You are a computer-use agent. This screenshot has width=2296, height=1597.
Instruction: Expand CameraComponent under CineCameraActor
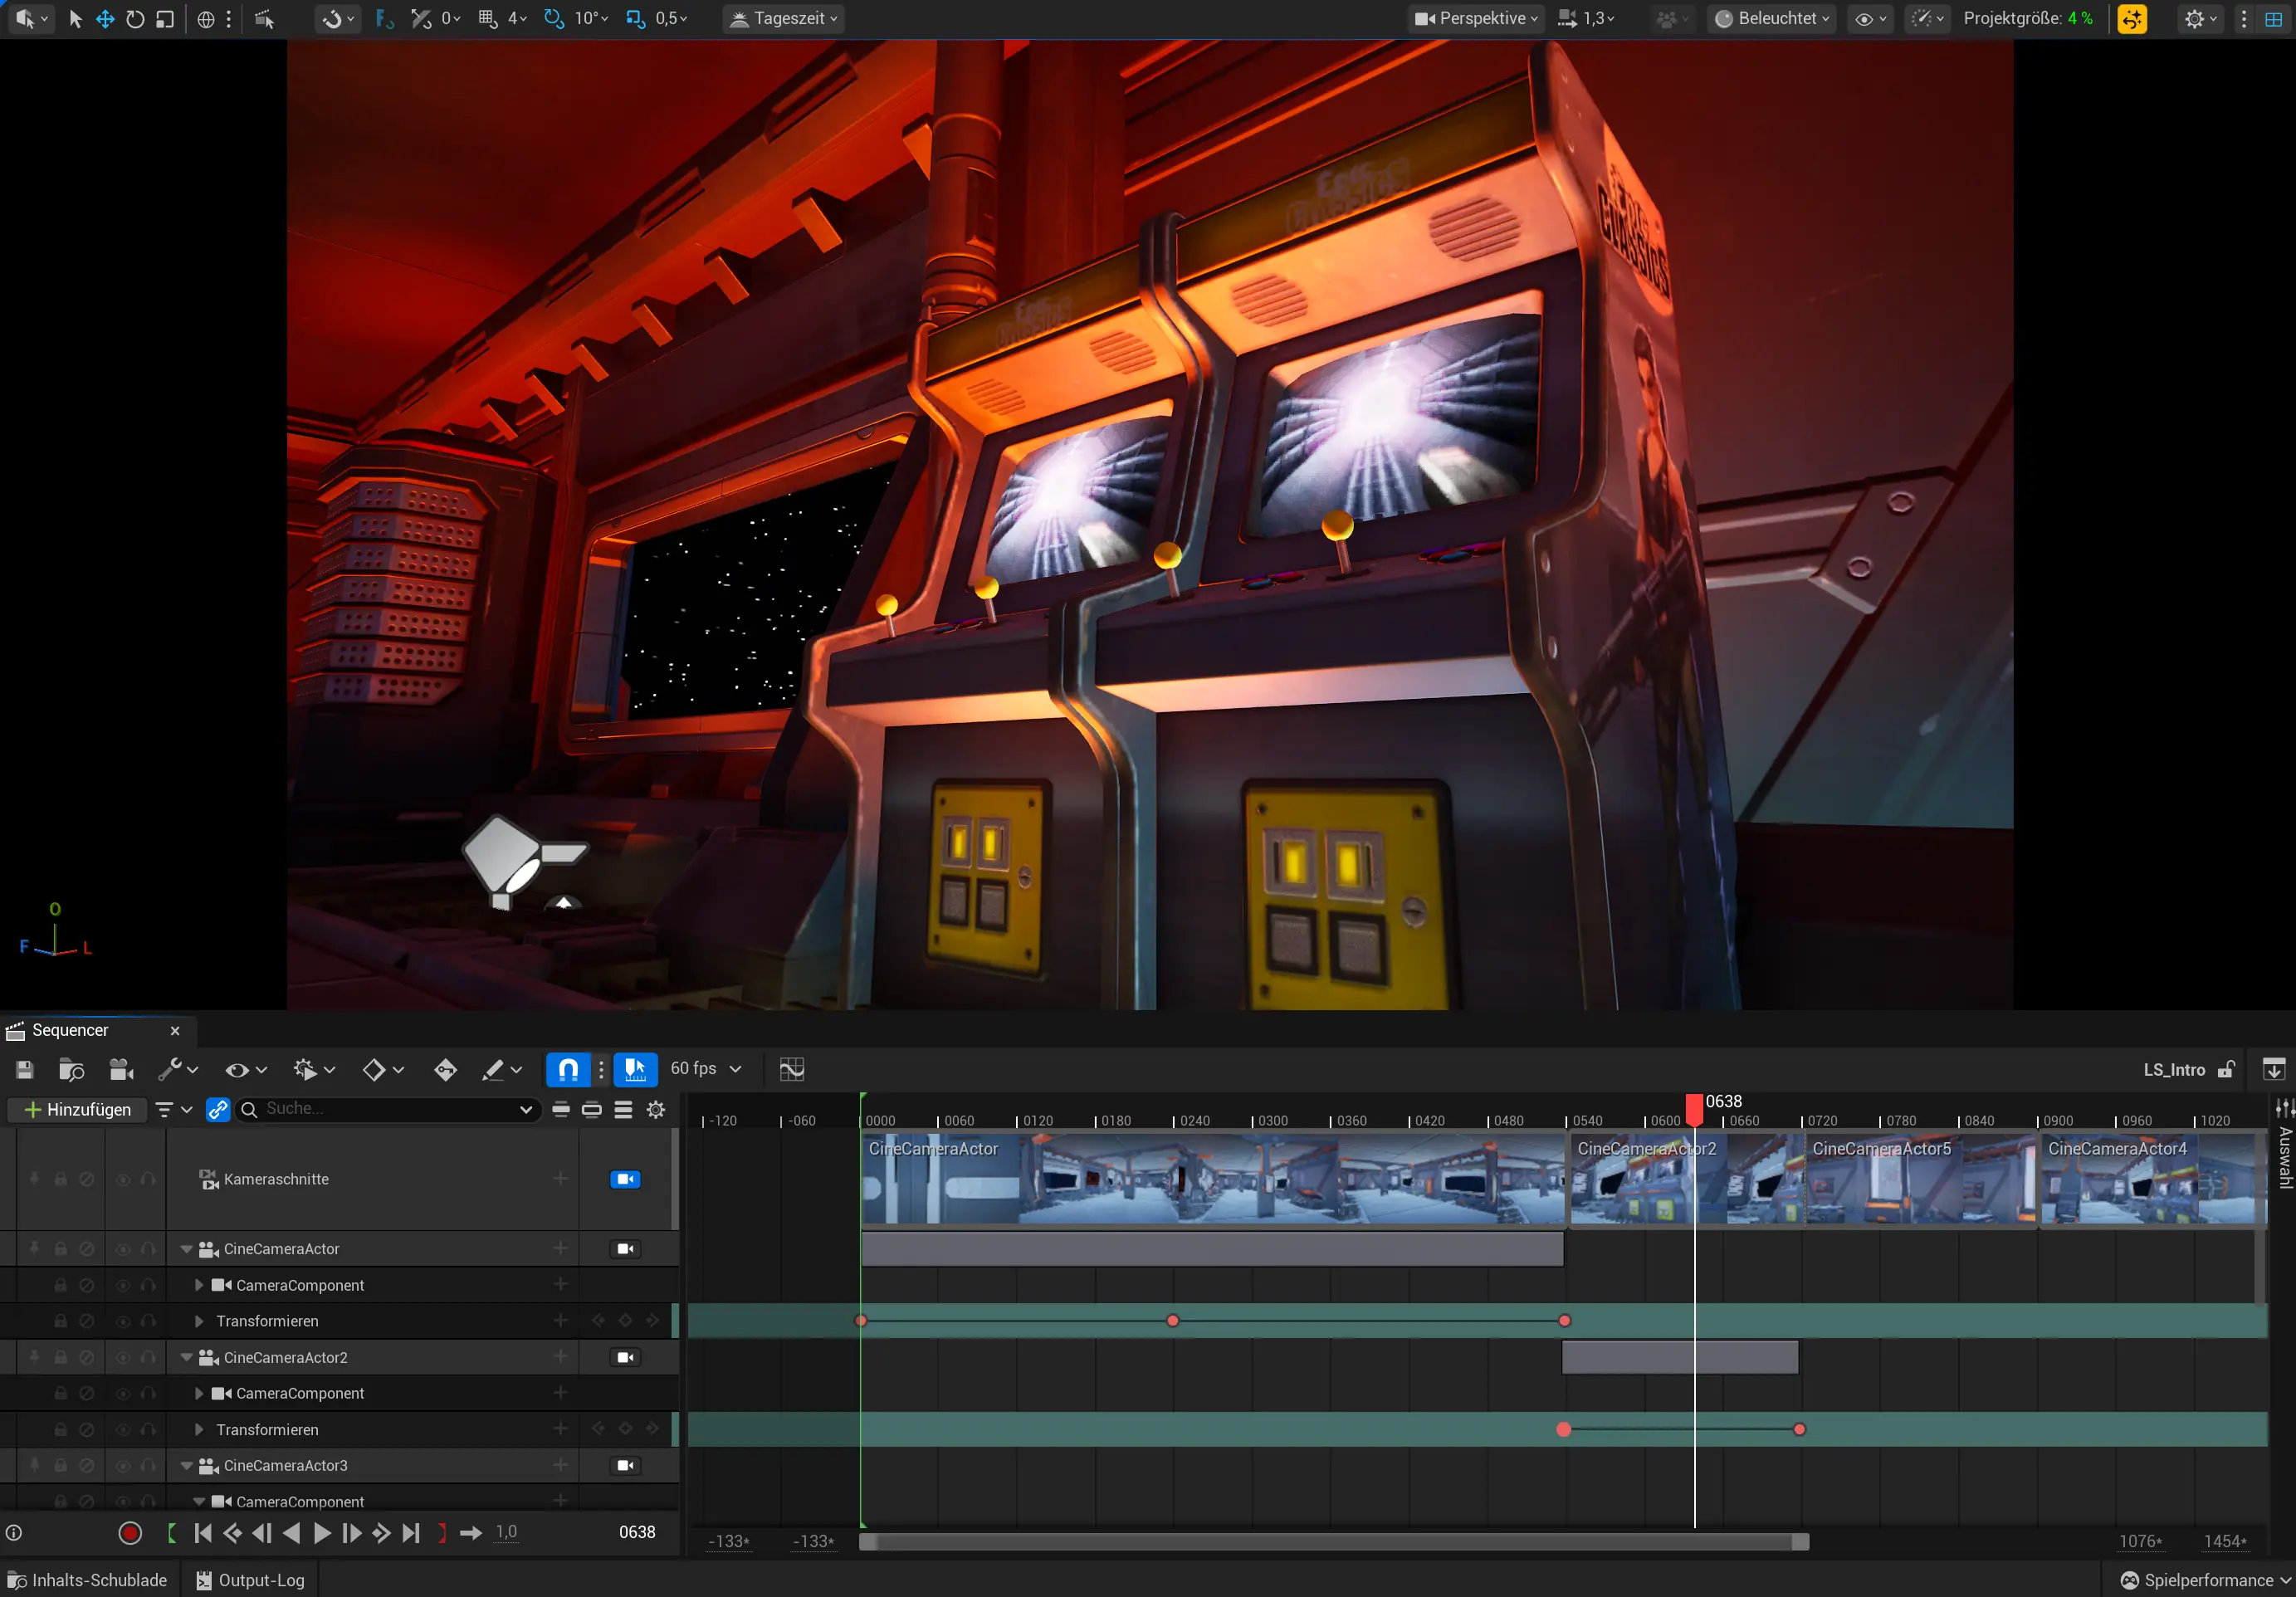[x=199, y=1285]
